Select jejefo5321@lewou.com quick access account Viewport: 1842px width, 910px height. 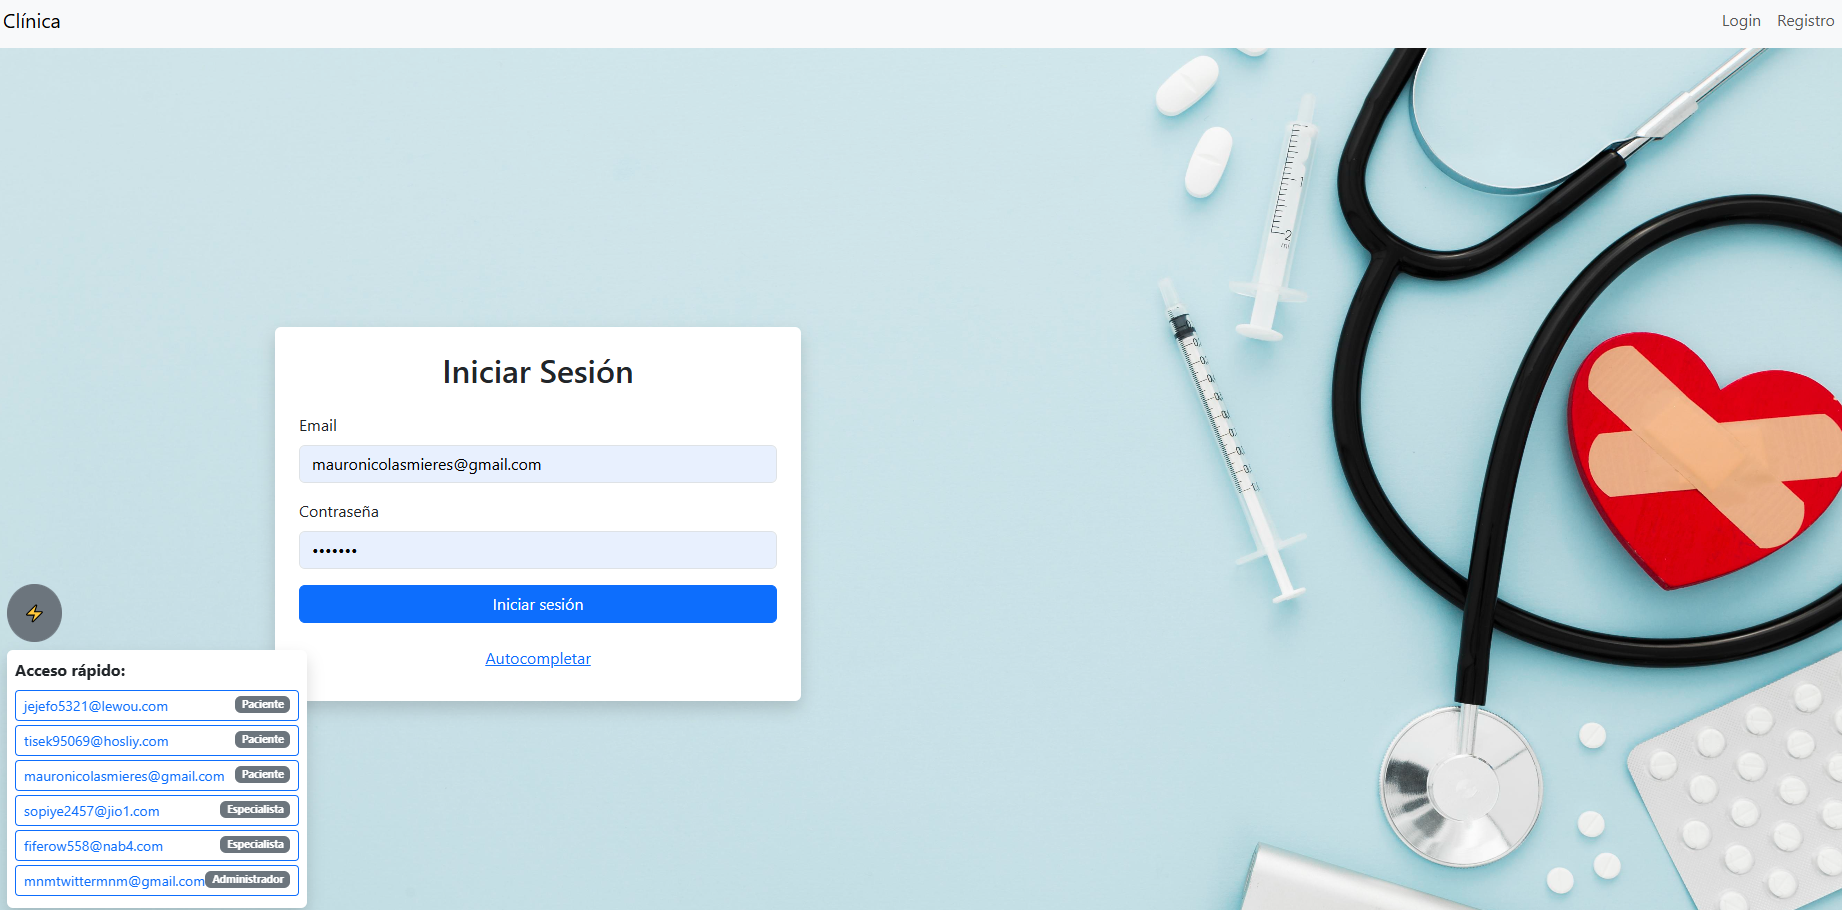pos(157,705)
